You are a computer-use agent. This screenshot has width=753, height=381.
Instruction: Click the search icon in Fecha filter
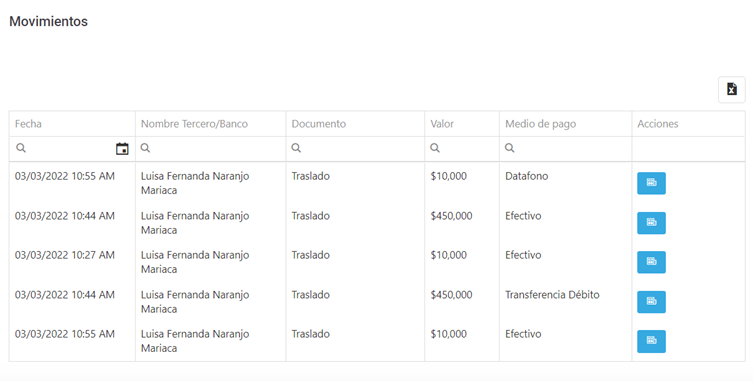point(21,148)
